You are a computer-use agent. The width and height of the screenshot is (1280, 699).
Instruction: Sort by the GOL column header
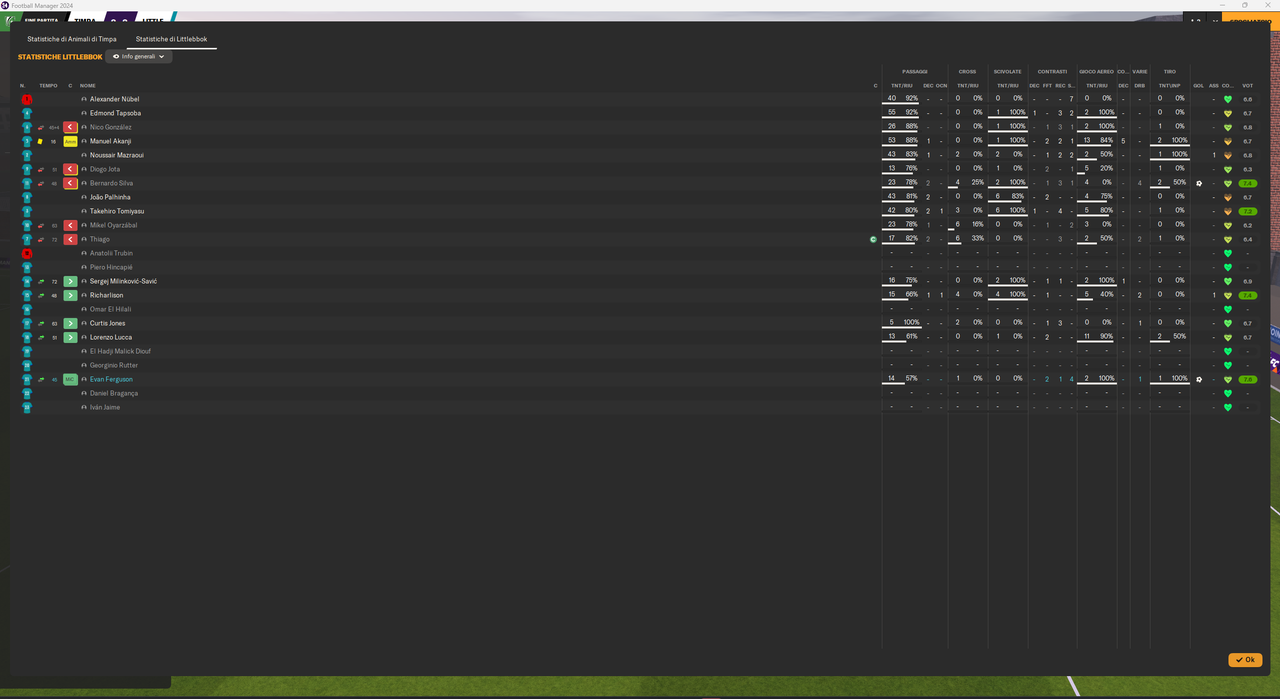pyautogui.click(x=1198, y=86)
